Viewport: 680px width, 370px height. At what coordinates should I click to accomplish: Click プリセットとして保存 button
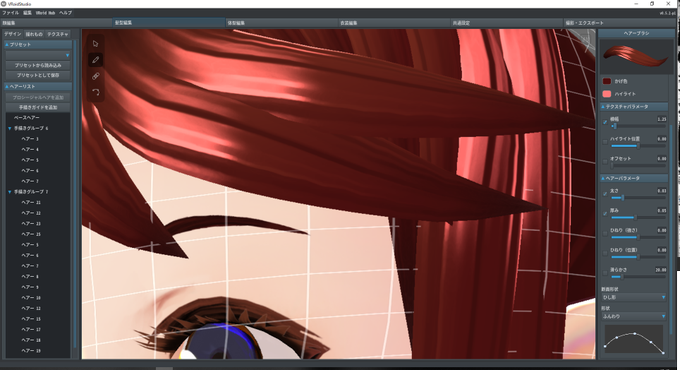coord(38,75)
